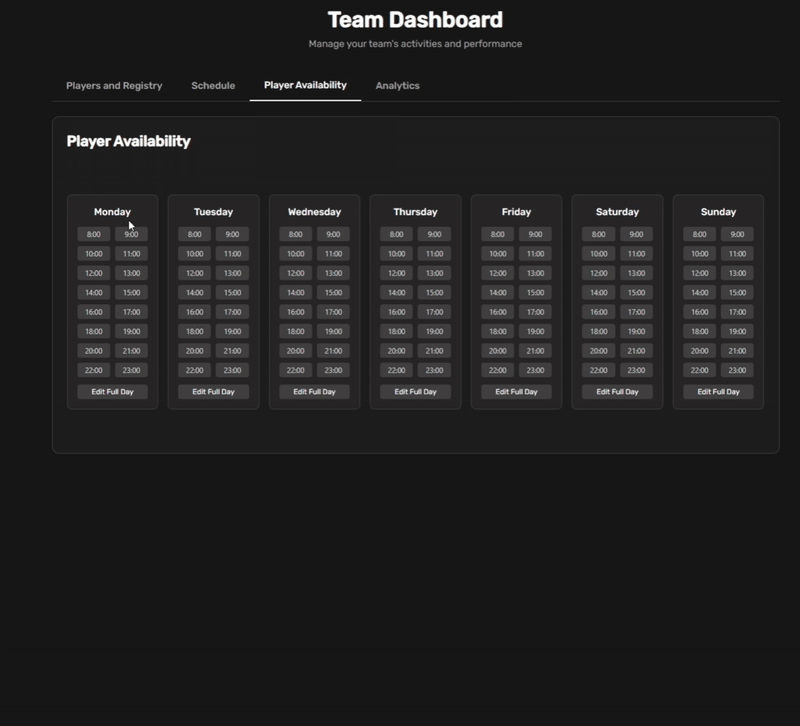Toggle Sunday 9:00 time slot
Viewport: 800px width, 726px height.
tap(737, 235)
